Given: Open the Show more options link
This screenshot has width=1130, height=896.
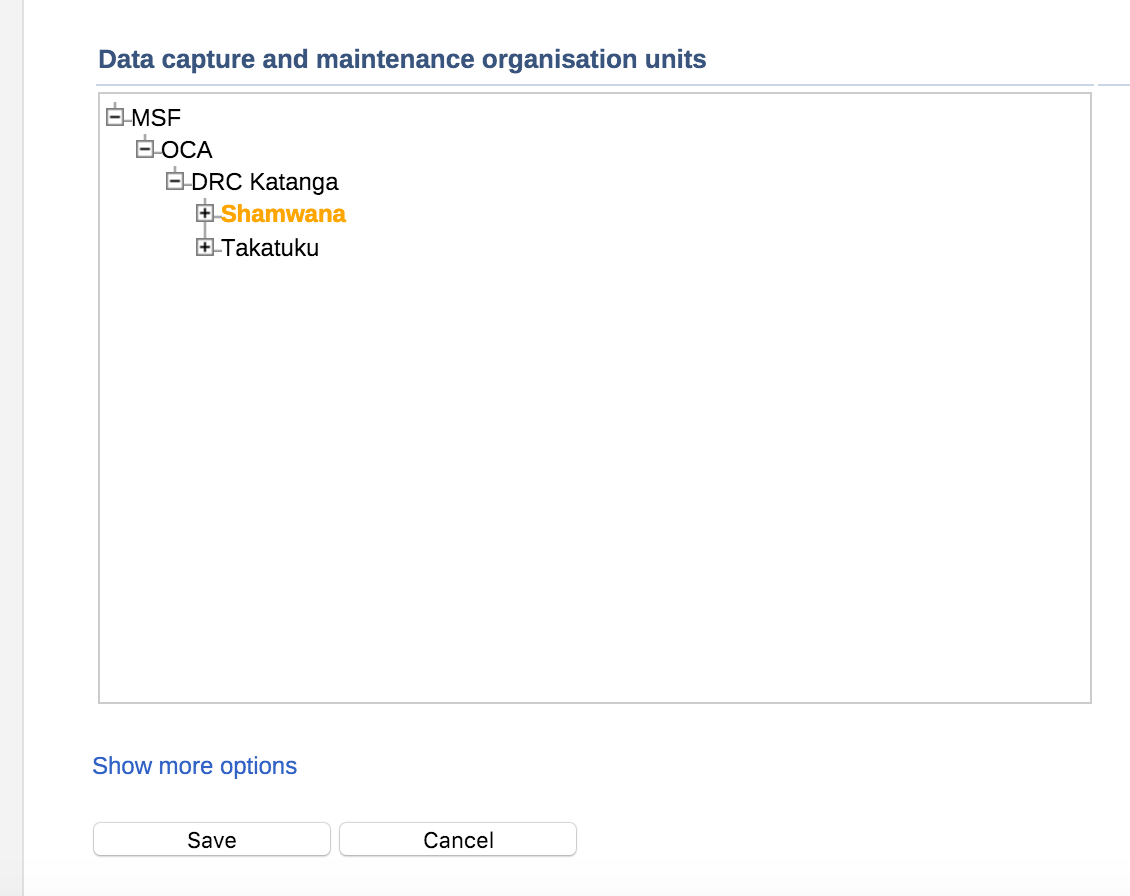Looking at the screenshot, I should click(x=195, y=766).
